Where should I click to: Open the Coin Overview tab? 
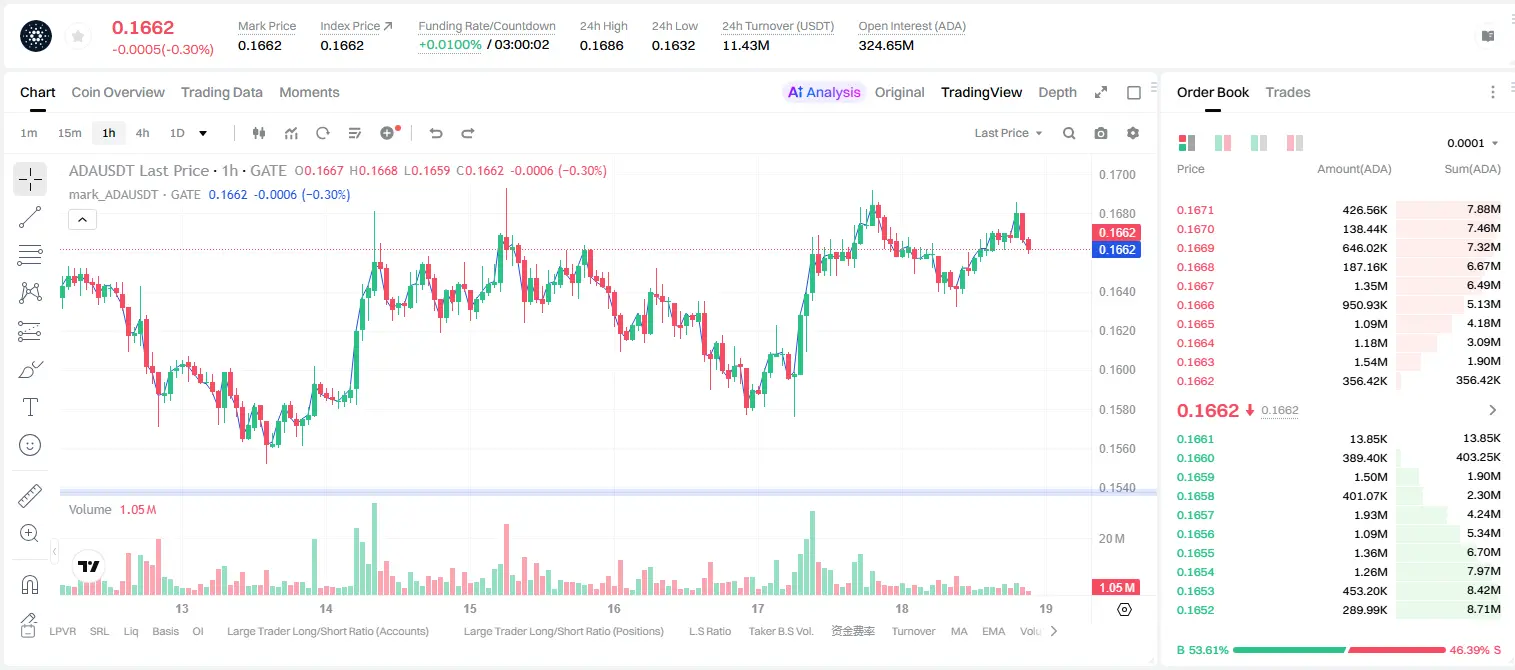pyautogui.click(x=118, y=92)
